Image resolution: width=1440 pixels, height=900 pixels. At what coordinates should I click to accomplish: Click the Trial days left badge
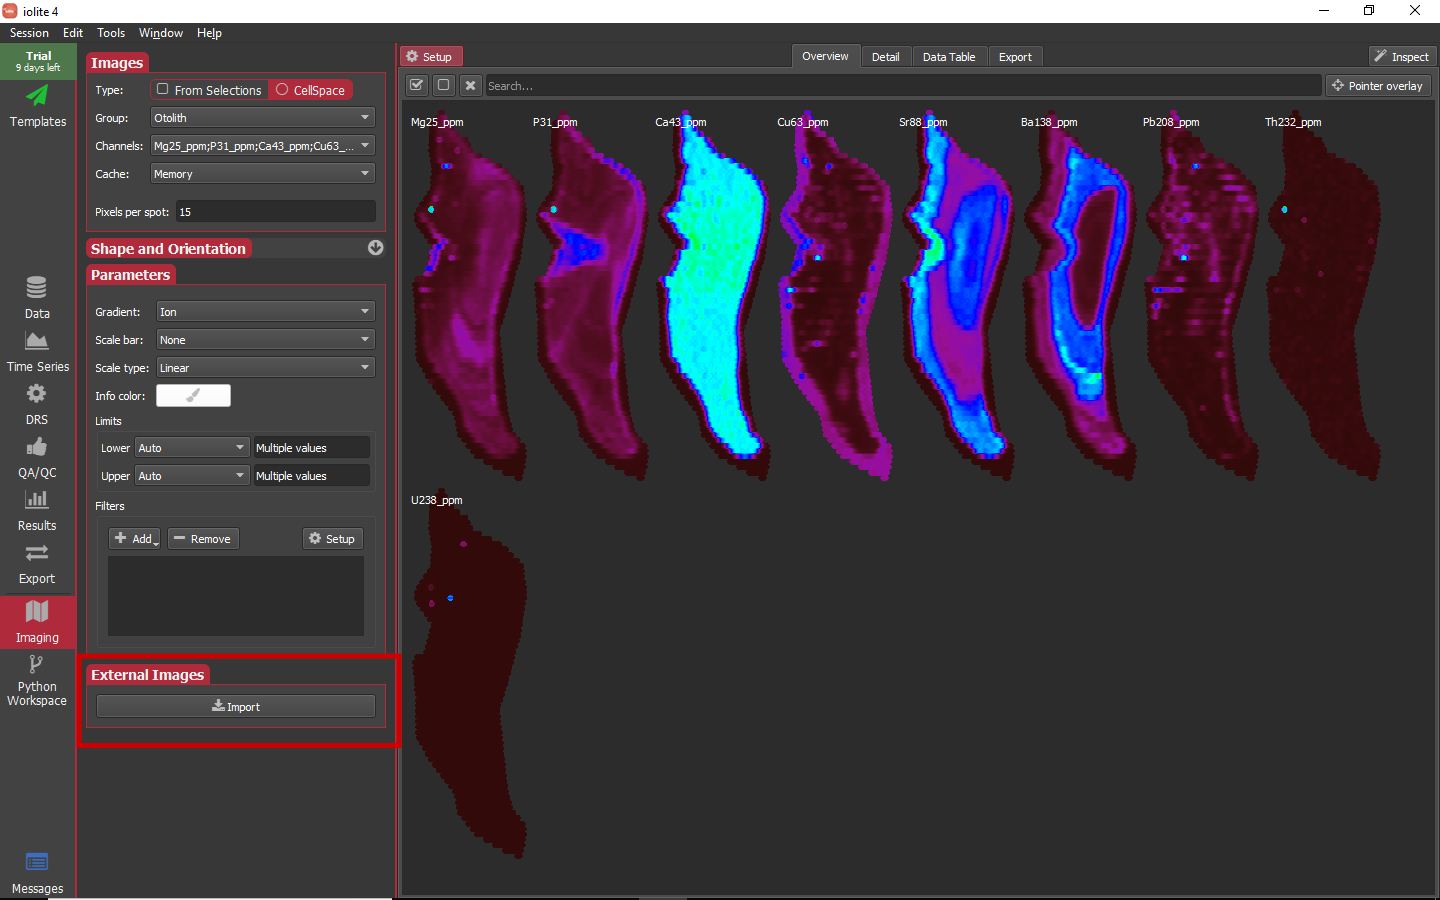pos(38,61)
